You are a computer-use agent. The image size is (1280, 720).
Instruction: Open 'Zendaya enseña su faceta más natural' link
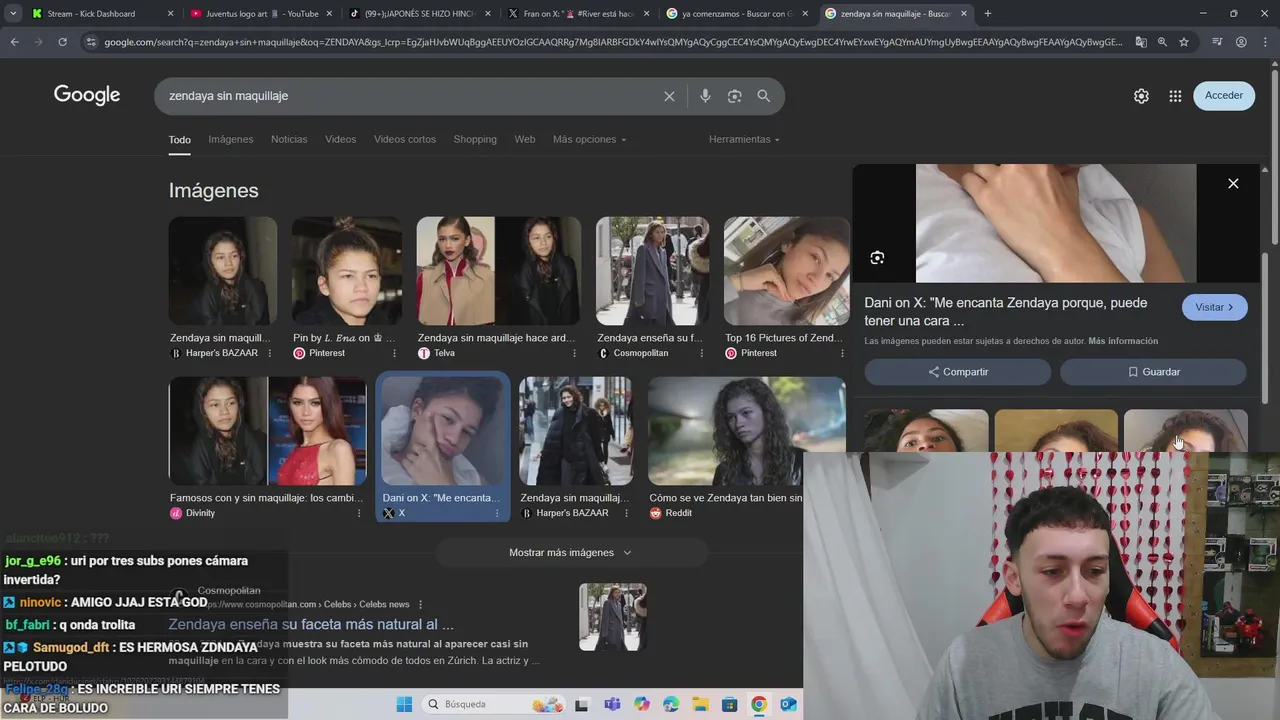pos(311,624)
